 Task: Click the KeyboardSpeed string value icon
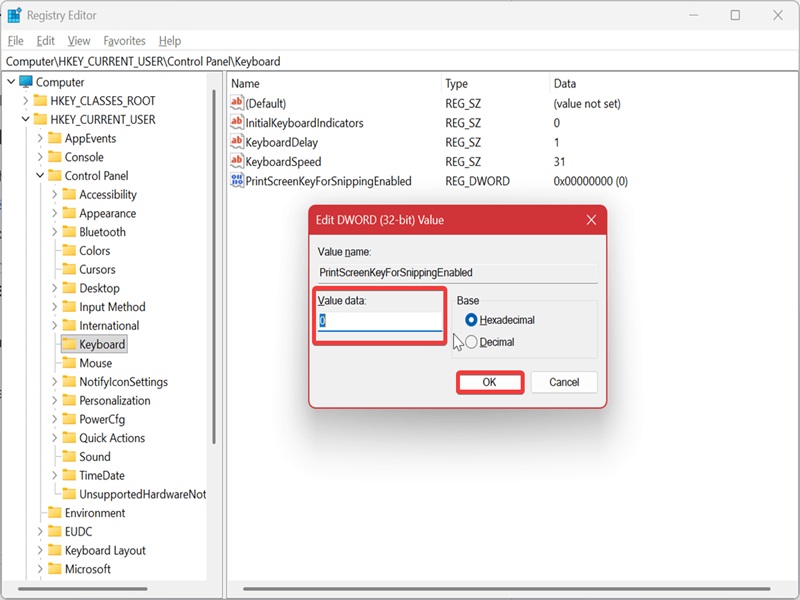[237, 161]
